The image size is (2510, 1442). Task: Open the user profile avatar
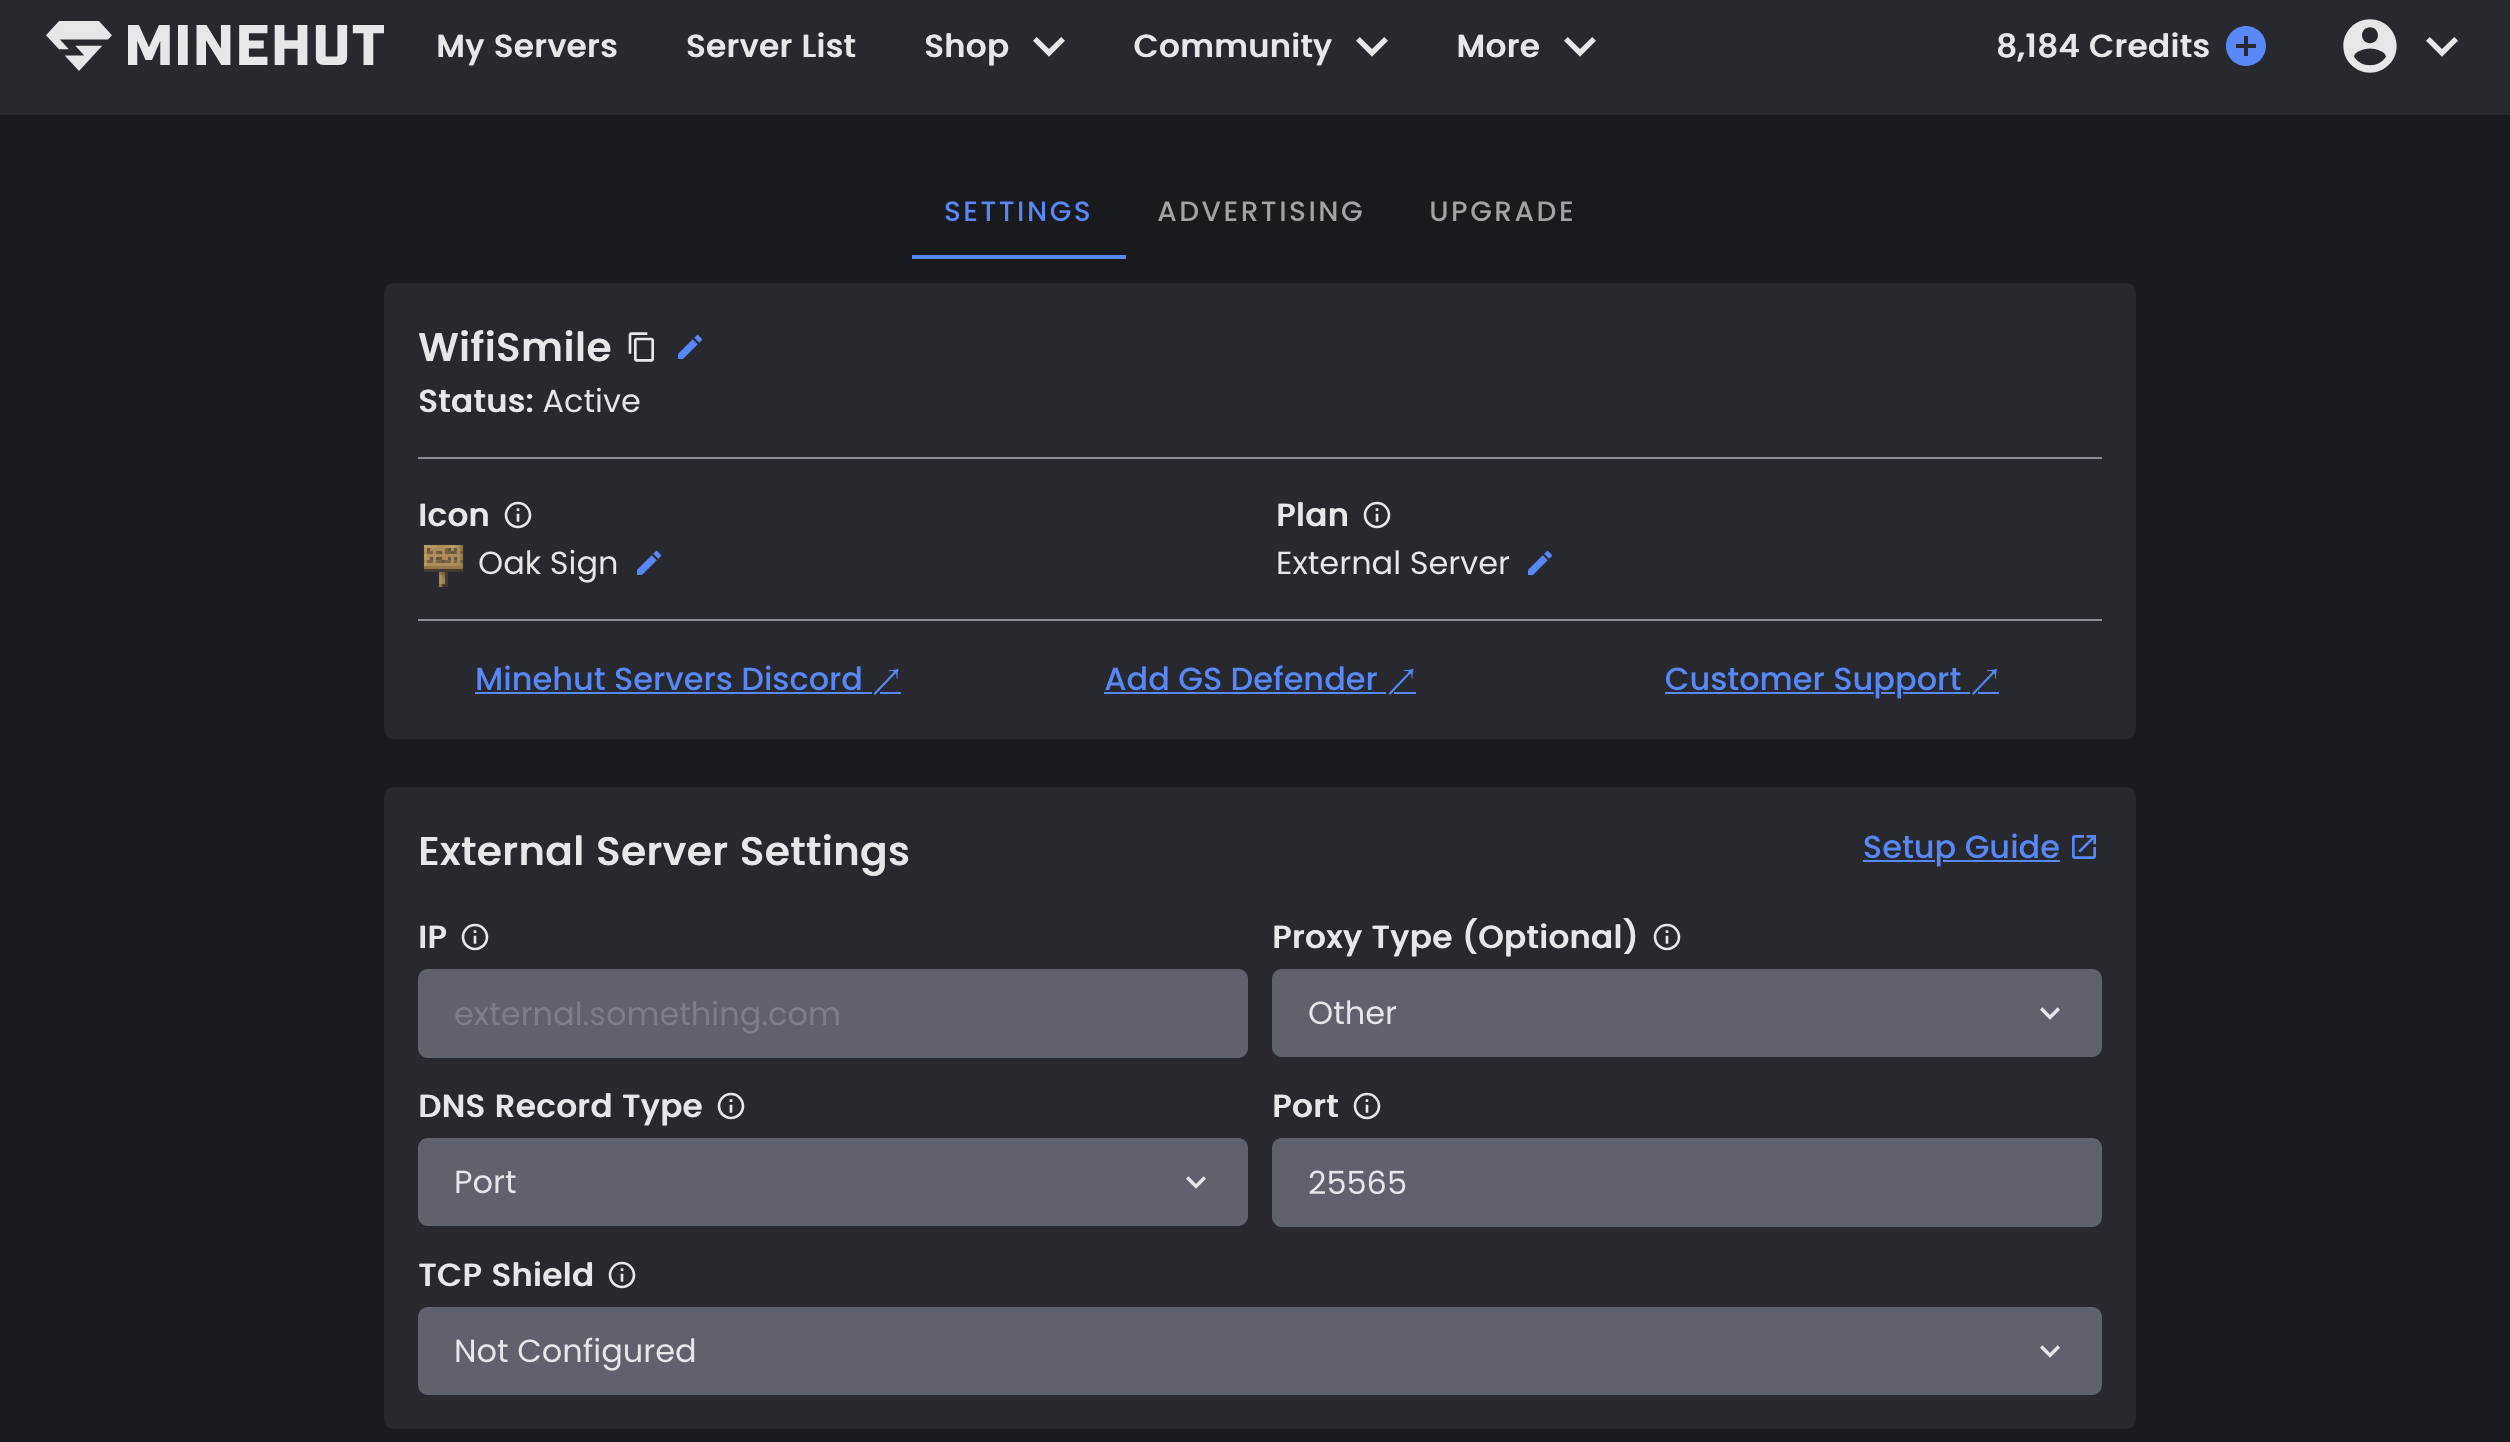pos(2368,45)
